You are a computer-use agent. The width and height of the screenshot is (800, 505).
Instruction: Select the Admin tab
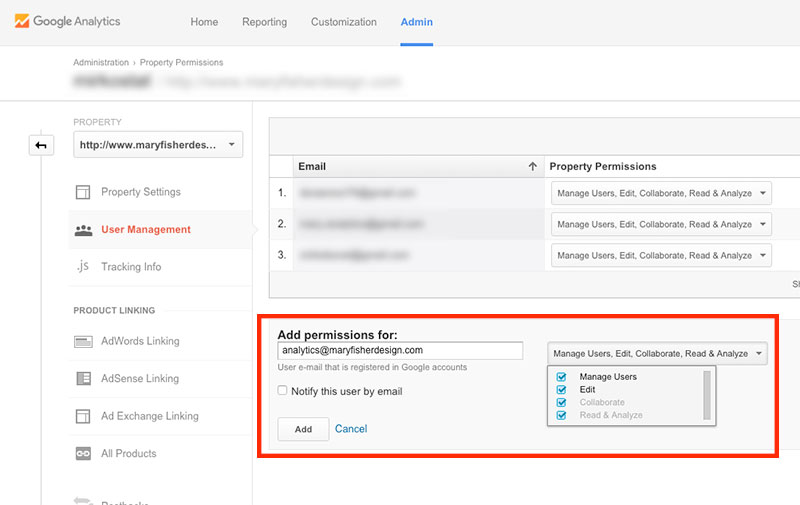[416, 22]
